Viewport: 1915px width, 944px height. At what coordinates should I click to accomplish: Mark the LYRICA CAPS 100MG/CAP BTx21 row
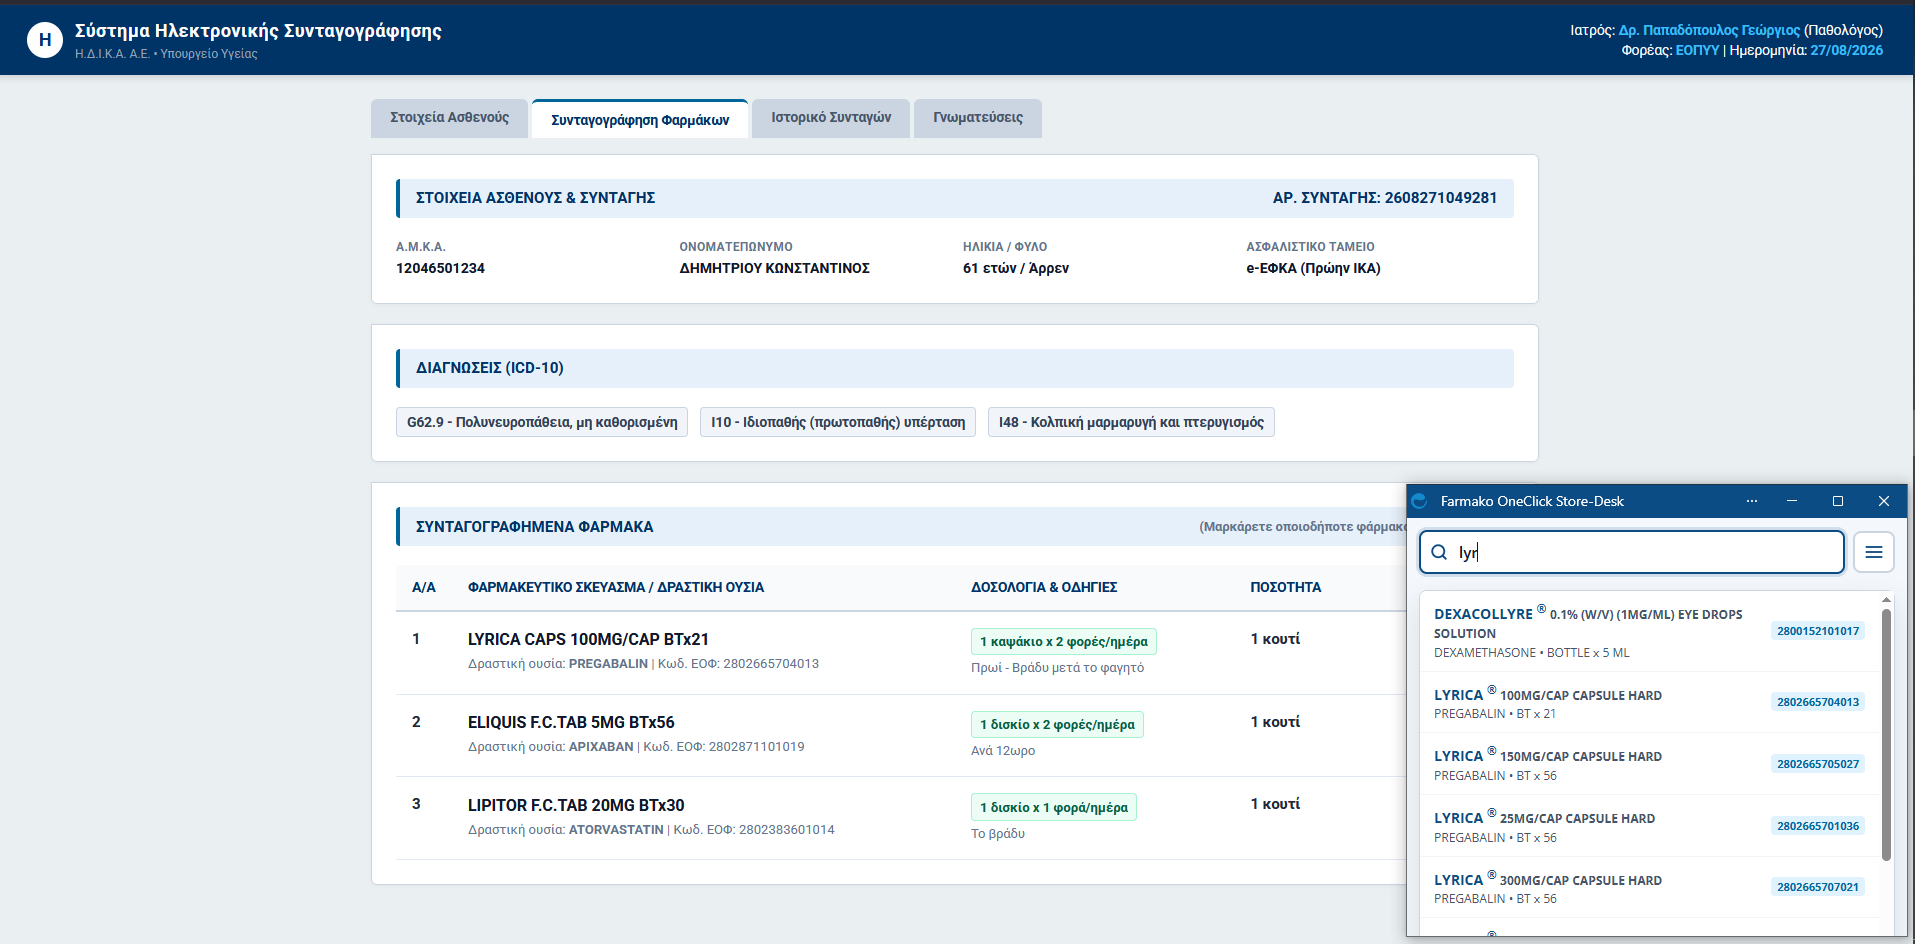pyautogui.click(x=900, y=653)
